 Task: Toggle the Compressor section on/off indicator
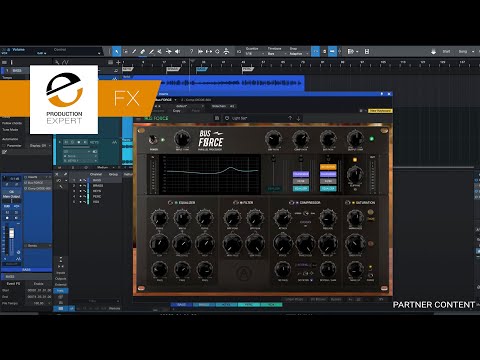(x=297, y=203)
